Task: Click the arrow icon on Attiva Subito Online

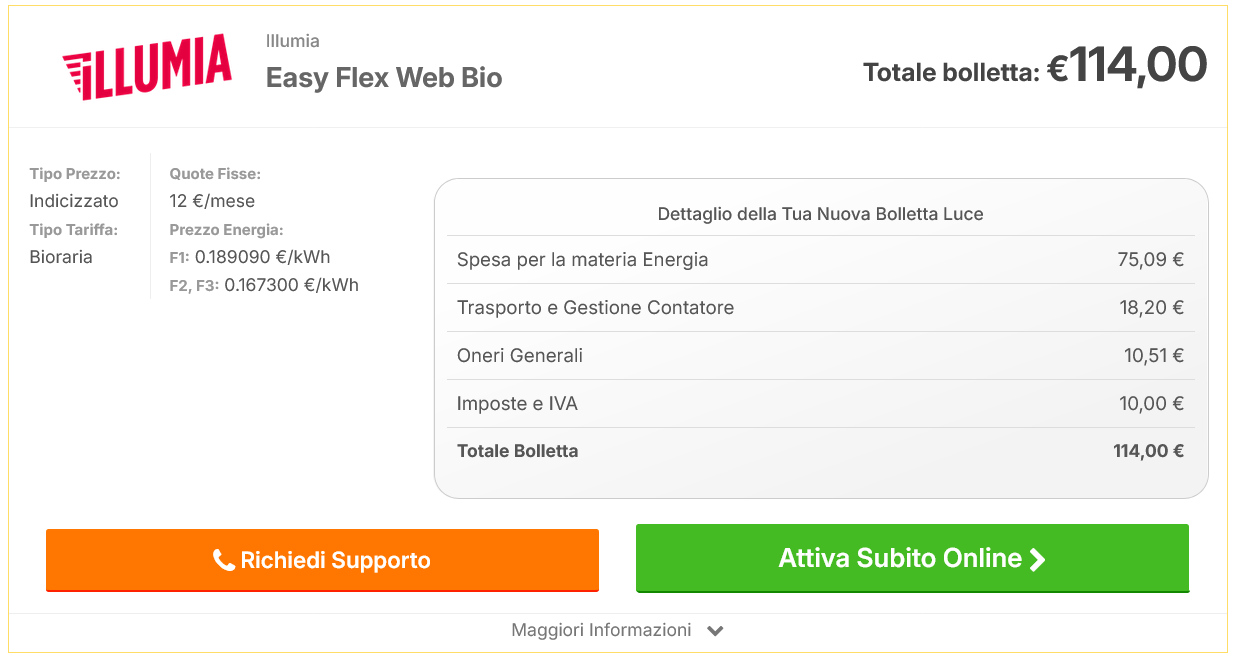Action: 1038,559
